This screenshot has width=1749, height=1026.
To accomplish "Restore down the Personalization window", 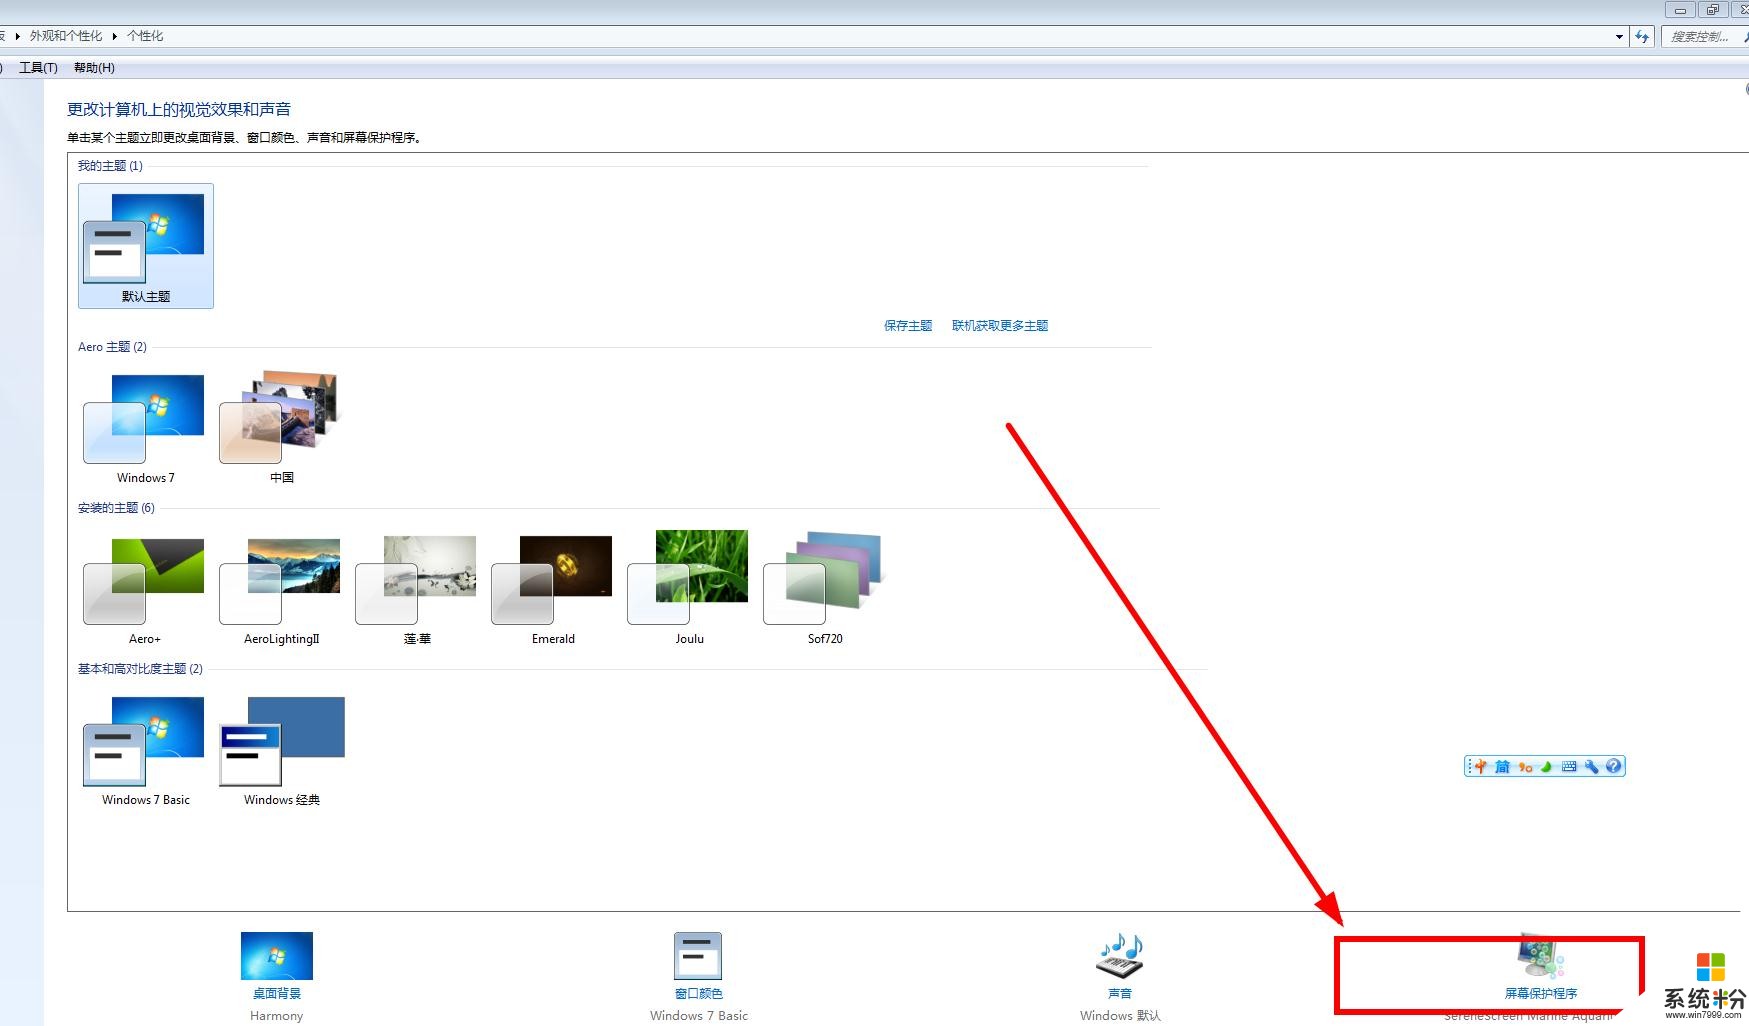I will (1712, 10).
